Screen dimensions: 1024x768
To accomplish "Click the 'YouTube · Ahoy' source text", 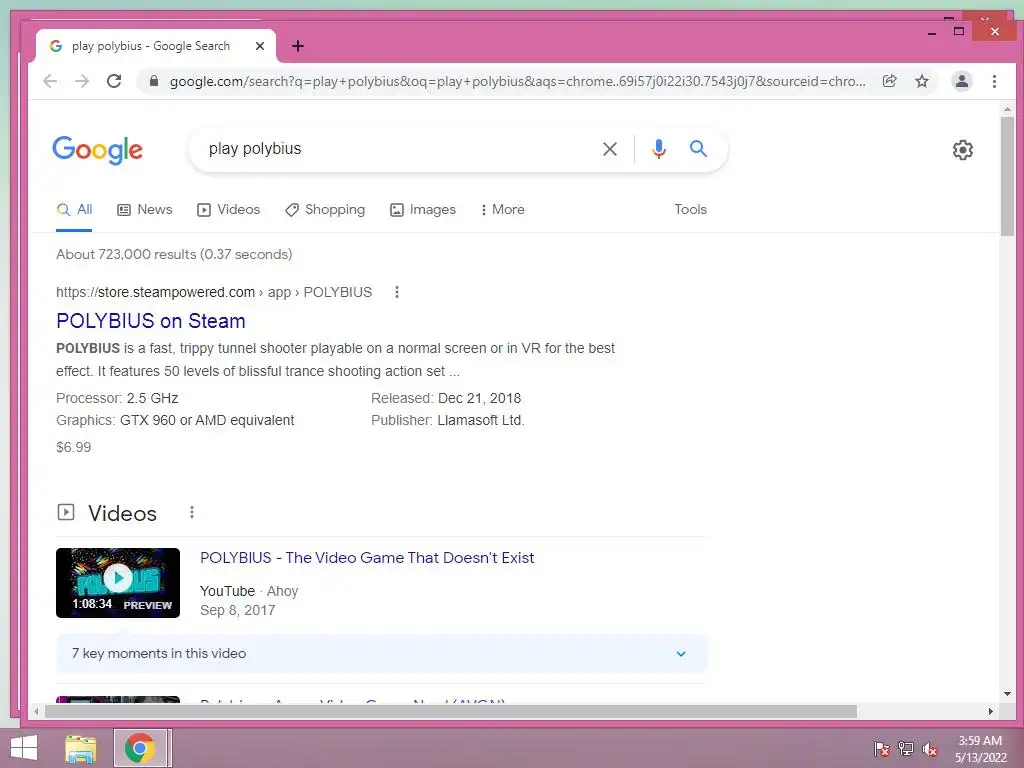I will (x=249, y=591).
